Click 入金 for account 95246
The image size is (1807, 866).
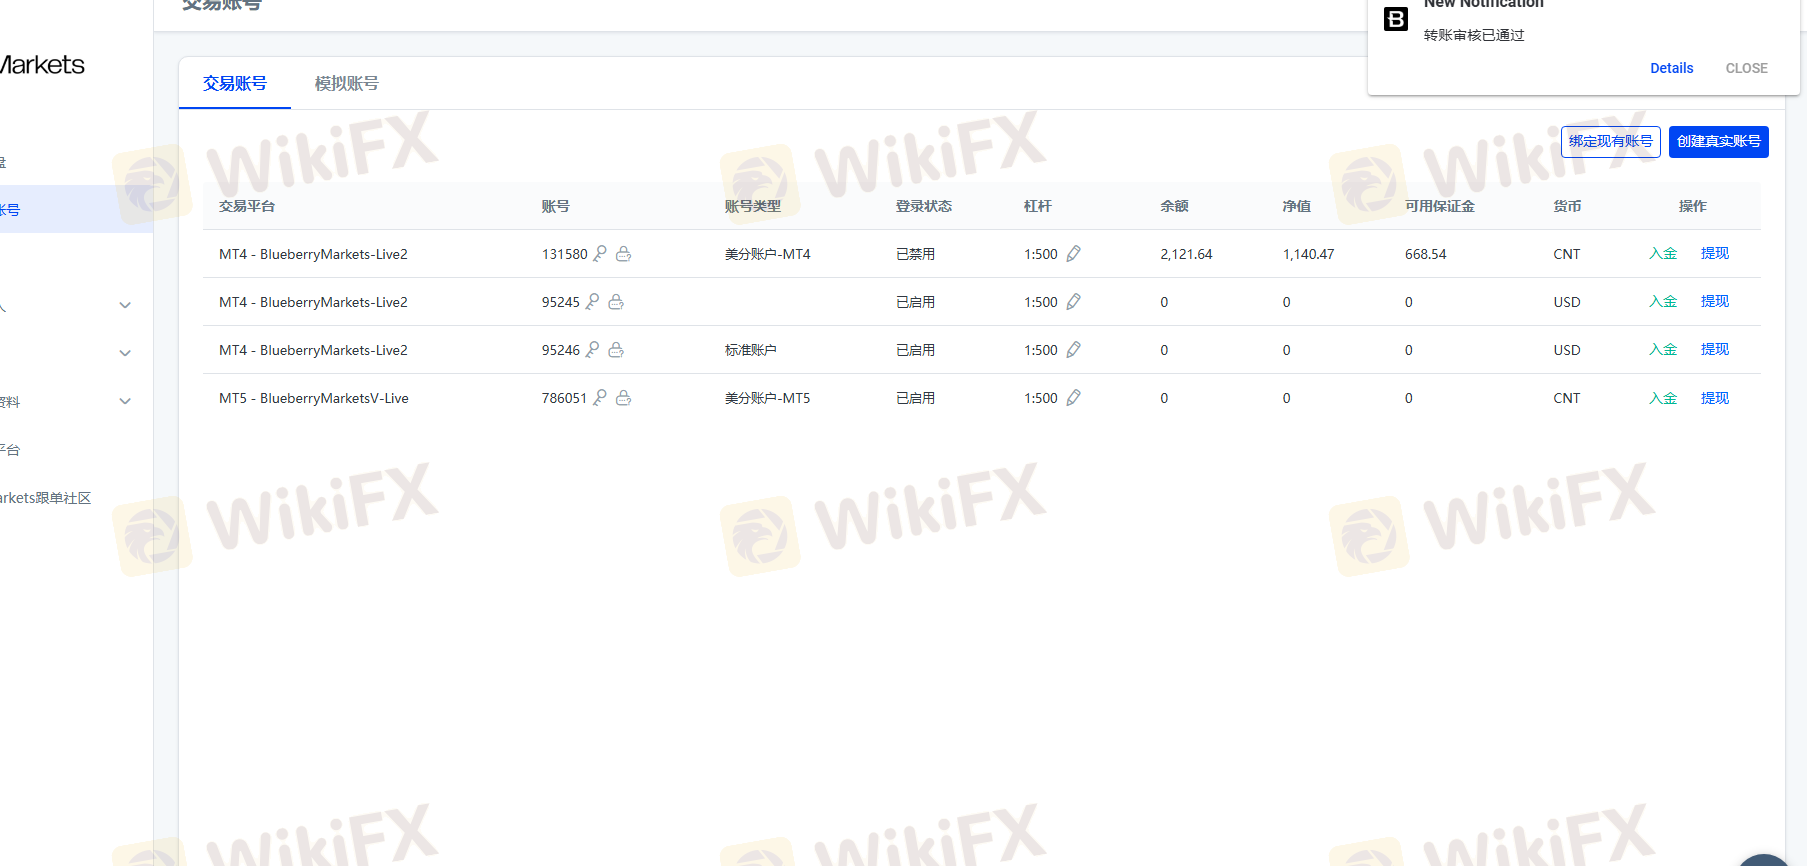click(1663, 350)
